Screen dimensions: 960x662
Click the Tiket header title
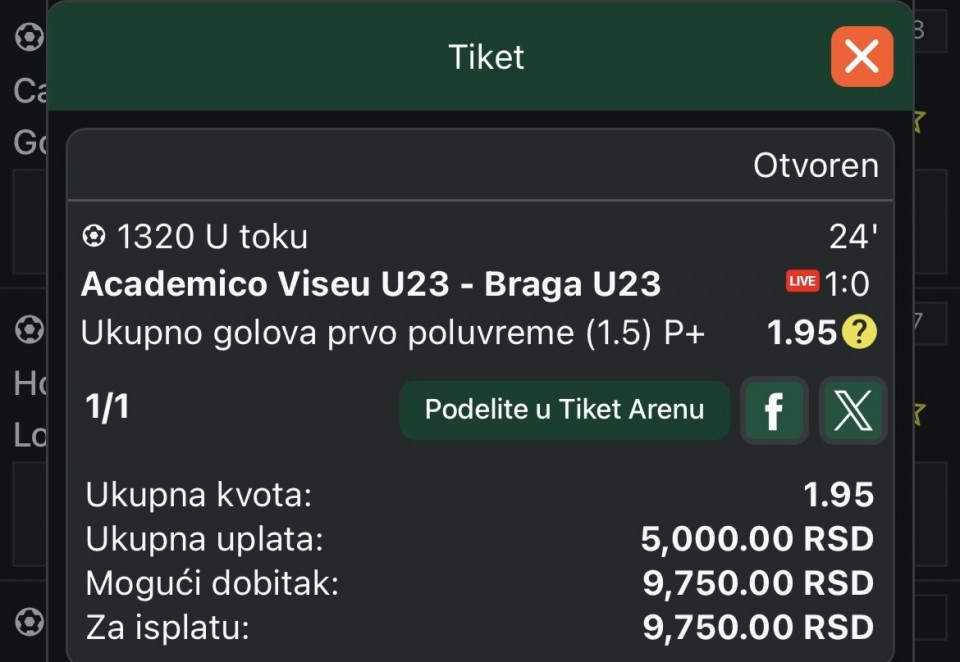coord(486,57)
